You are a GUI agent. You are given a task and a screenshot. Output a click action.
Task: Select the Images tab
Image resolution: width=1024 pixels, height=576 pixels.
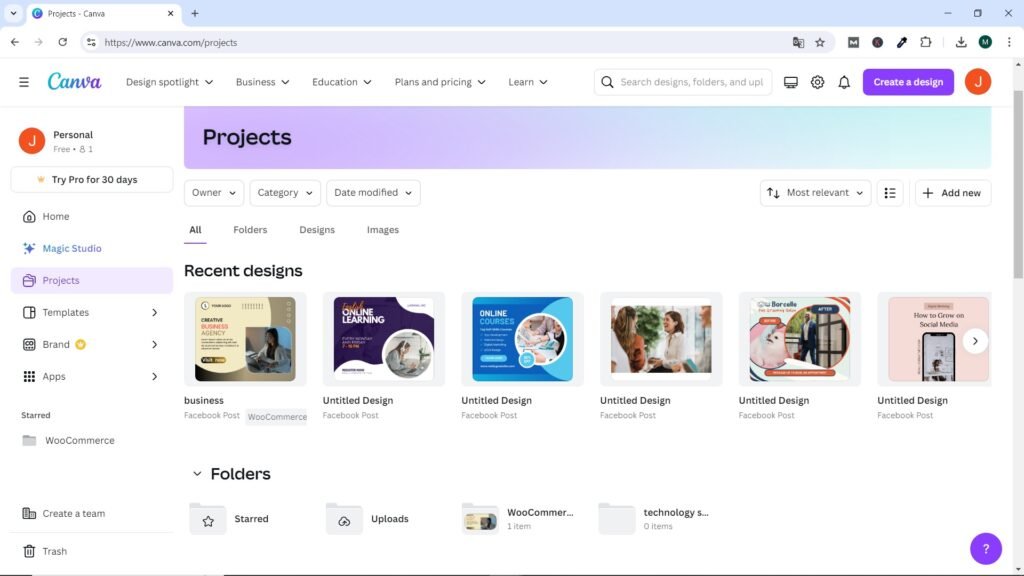coord(382,230)
